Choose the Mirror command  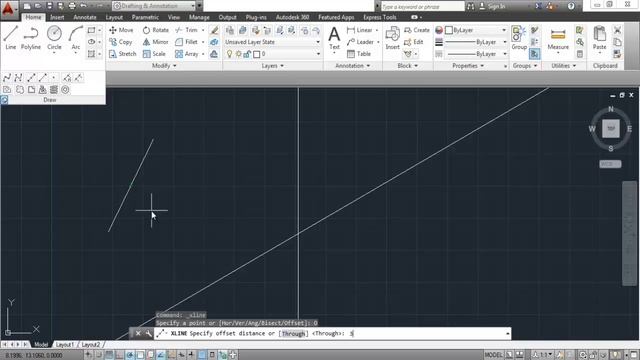tap(156, 42)
